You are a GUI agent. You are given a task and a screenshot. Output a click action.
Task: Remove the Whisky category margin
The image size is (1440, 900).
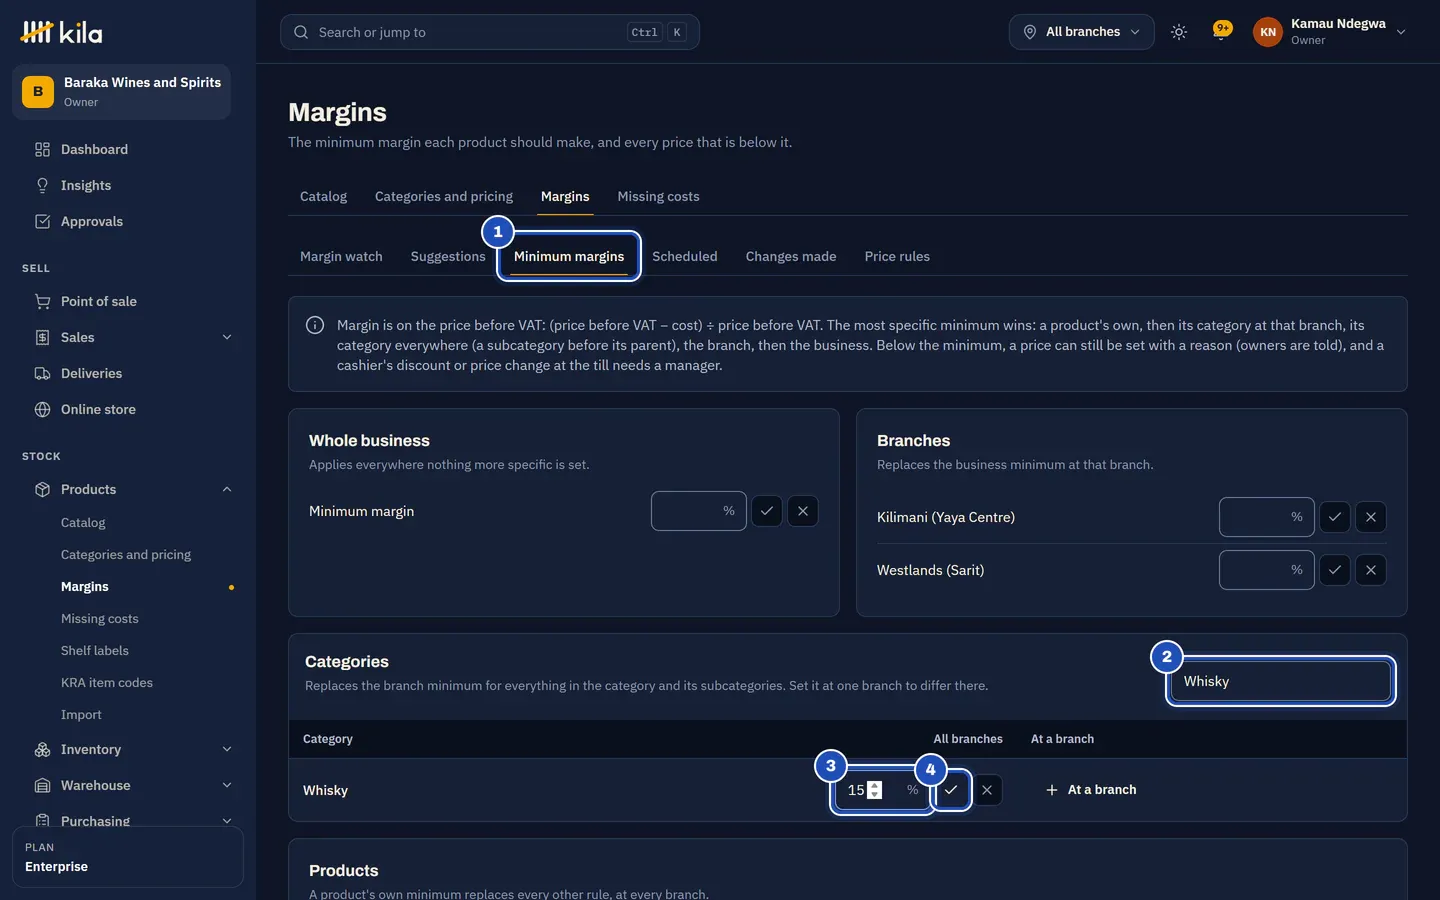click(x=987, y=790)
